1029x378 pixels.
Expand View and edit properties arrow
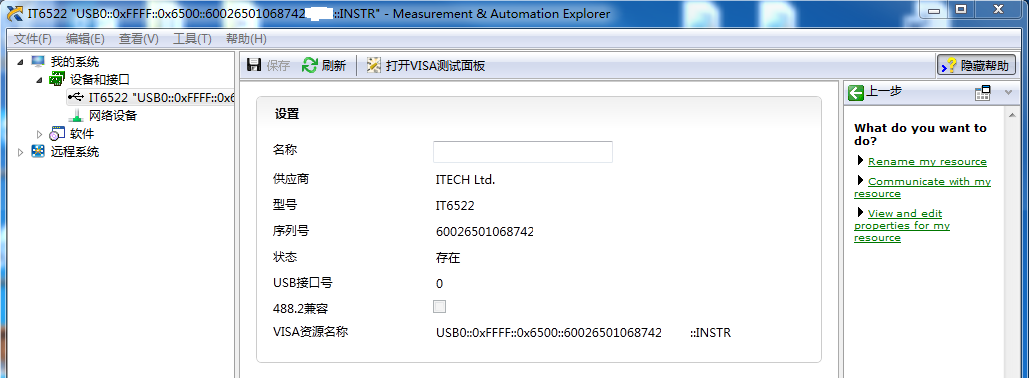click(860, 212)
